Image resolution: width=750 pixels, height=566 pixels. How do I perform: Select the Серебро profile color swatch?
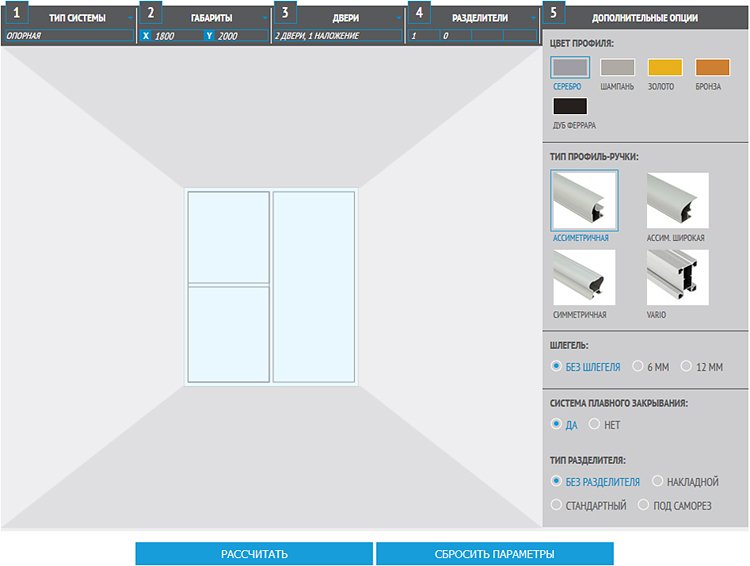click(x=569, y=67)
